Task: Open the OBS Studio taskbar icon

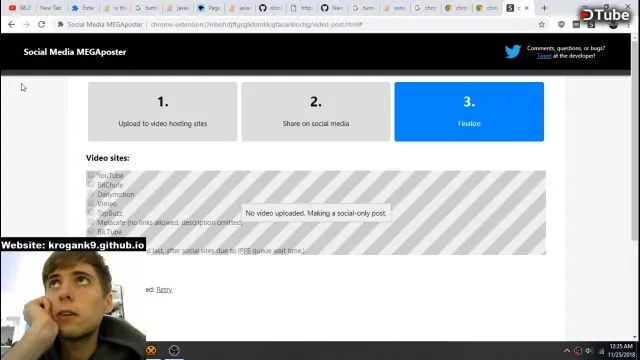Action: 174,350
